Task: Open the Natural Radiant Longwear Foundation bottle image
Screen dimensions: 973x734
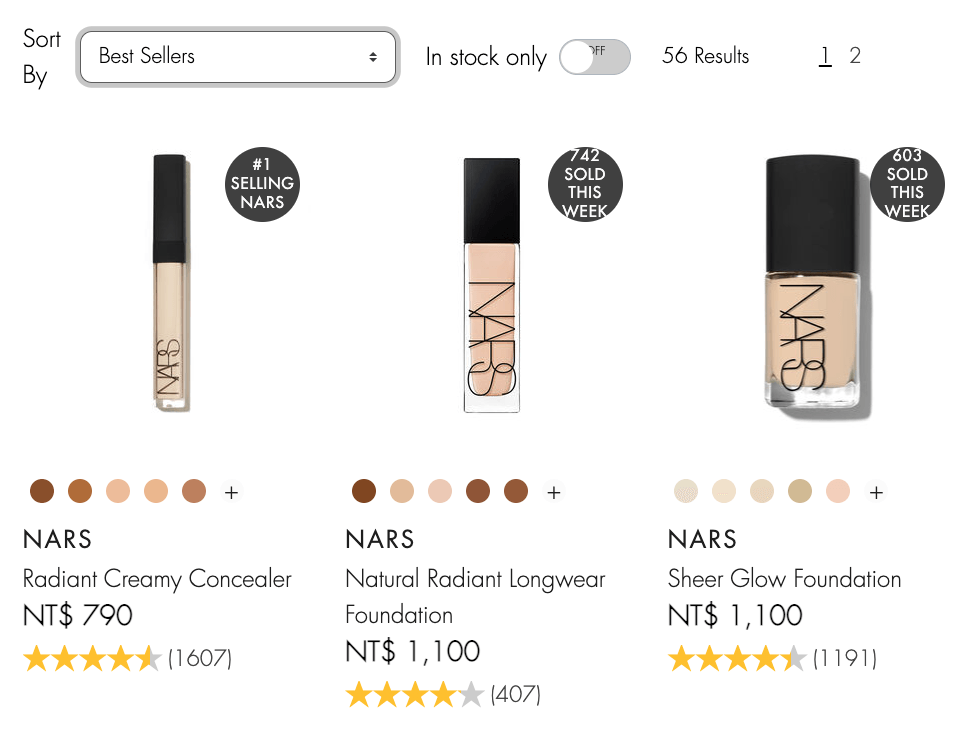Action: coord(491,285)
